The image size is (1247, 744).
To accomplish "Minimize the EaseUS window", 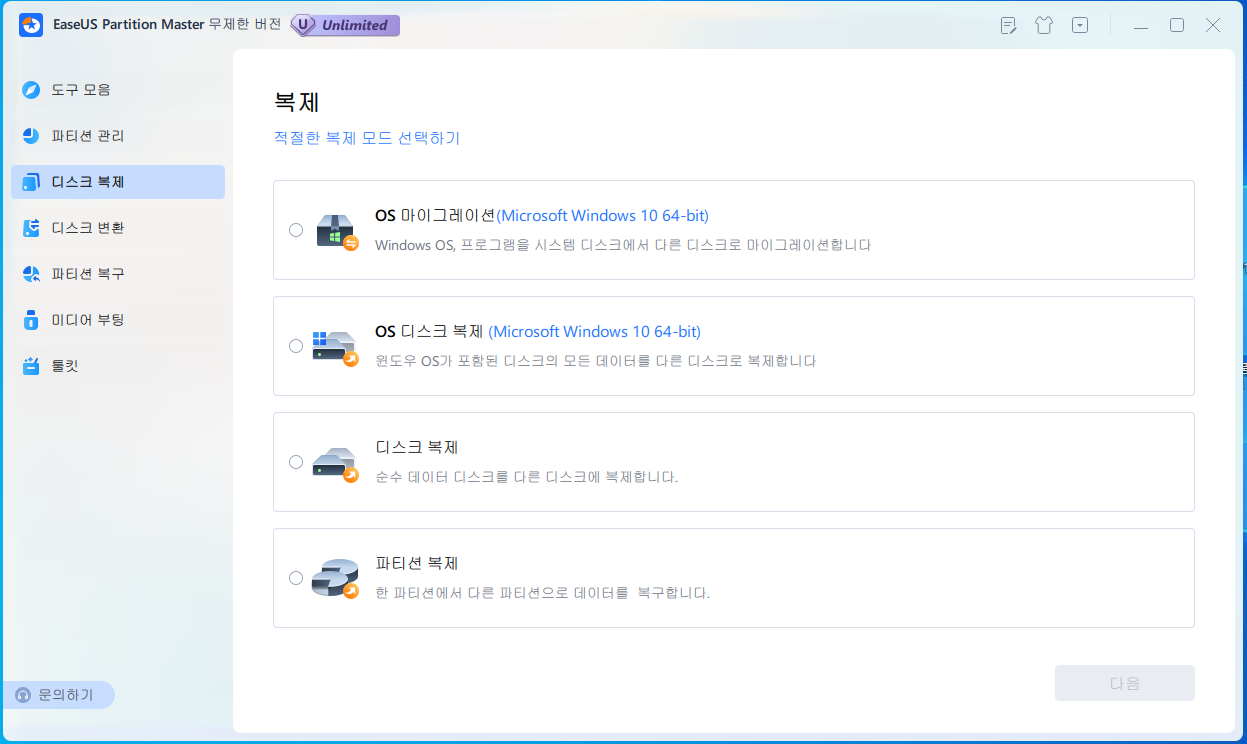I will [x=1140, y=26].
